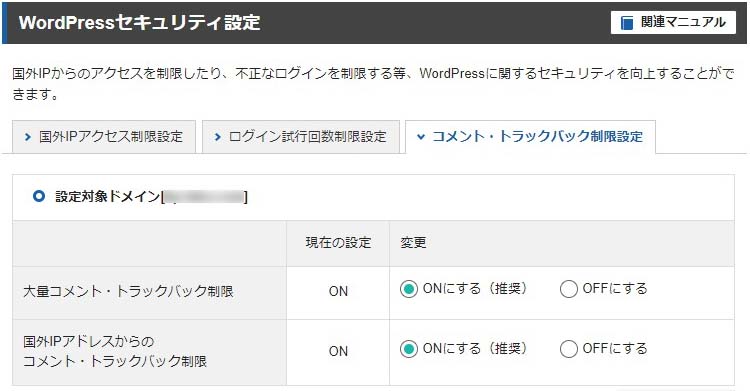Click the 大量コメント・トラックバック制限 row label

coord(128,291)
